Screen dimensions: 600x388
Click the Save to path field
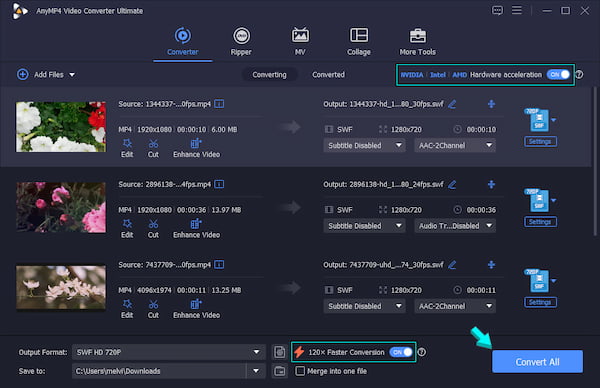coord(159,371)
